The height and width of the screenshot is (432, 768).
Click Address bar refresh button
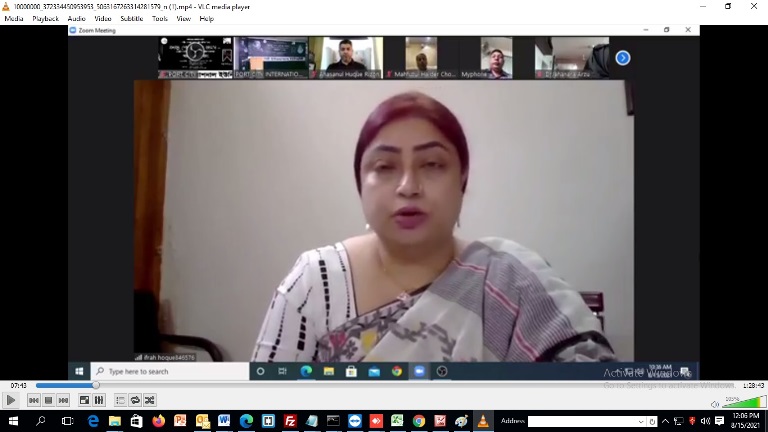(652, 421)
